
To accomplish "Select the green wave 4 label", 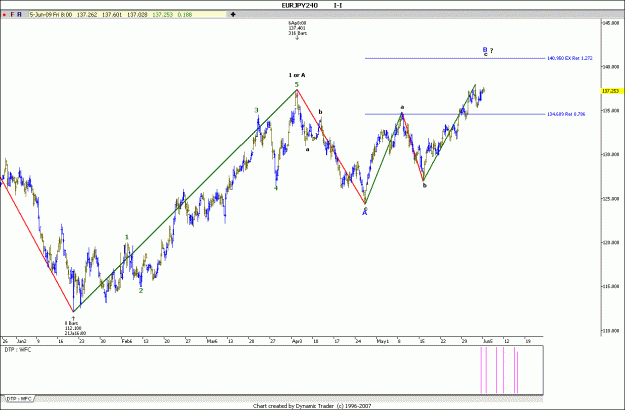I will (x=276, y=188).
